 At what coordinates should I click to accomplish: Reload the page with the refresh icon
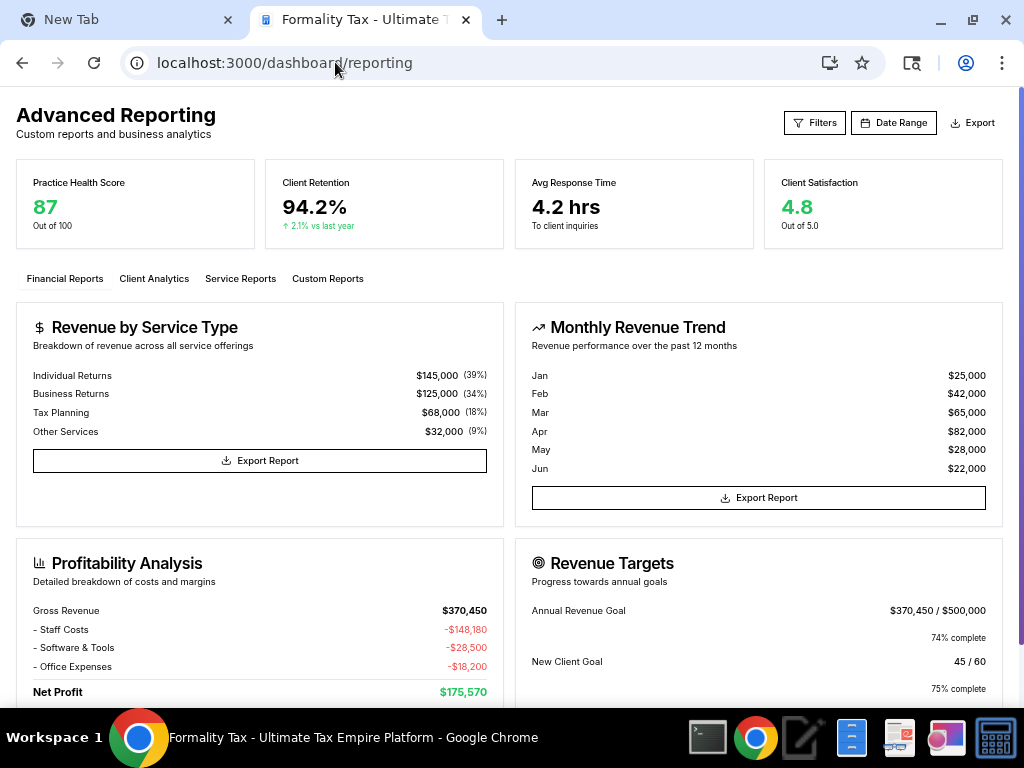[x=94, y=63]
